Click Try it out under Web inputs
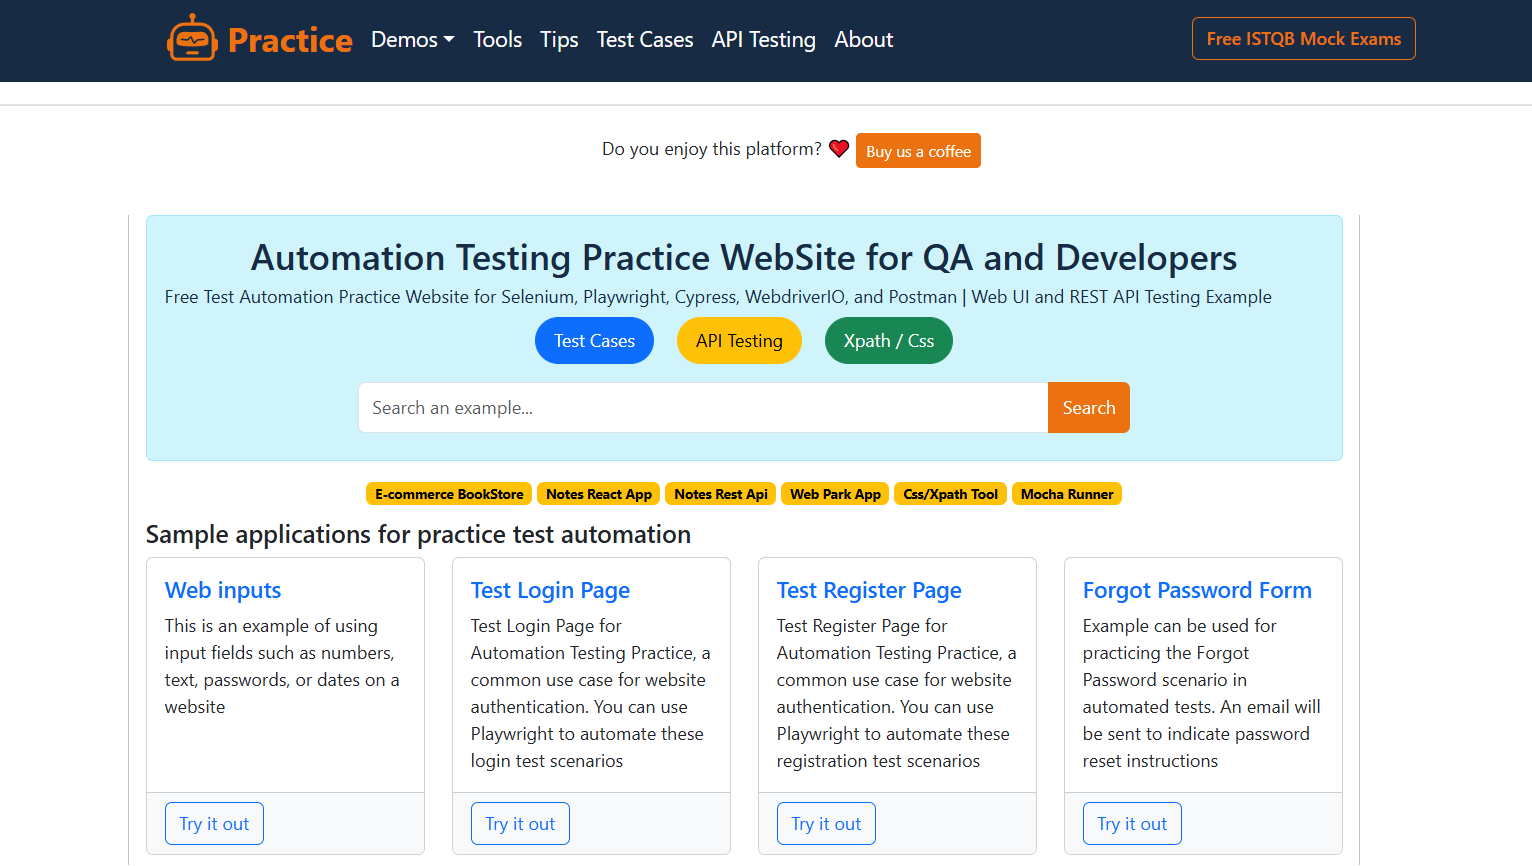 pos(214,823)
